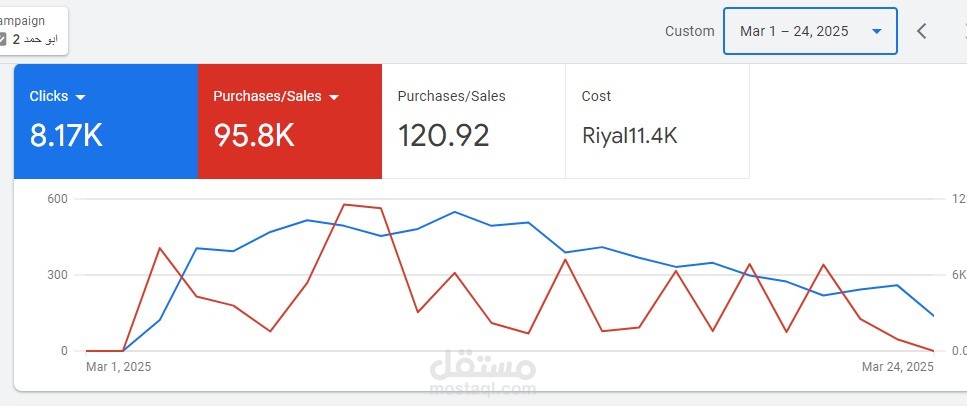
Task: Click the campaign filter chip
Action: pyautogui.click(x=31, y=30)
